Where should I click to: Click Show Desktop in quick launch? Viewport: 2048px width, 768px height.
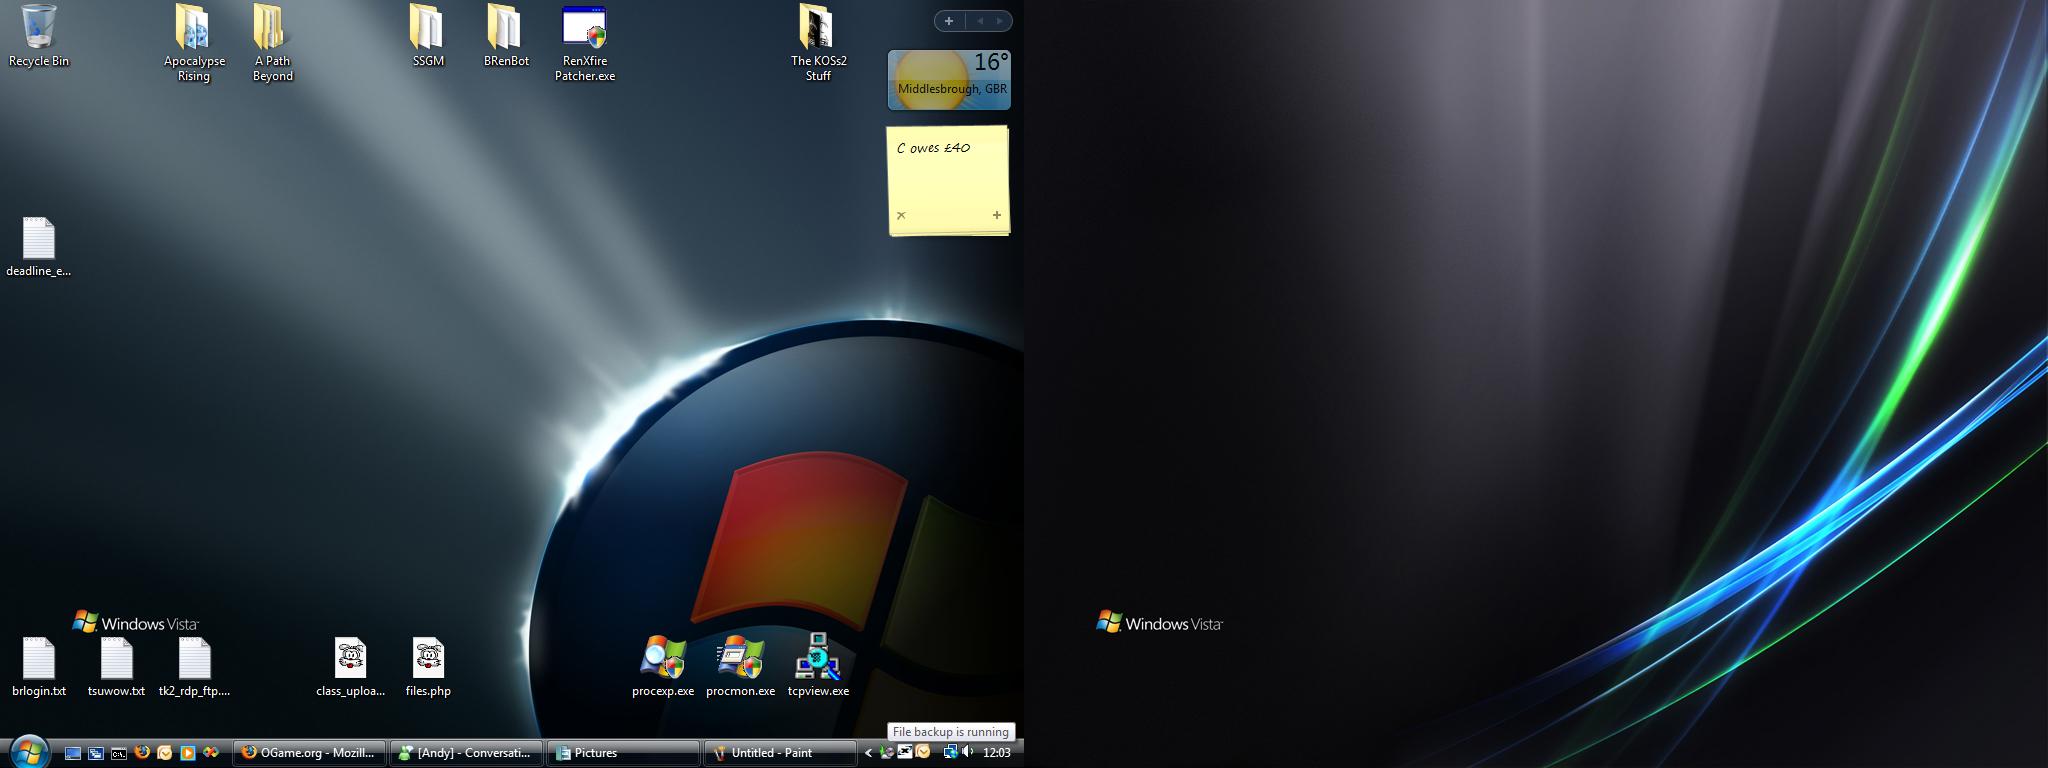(x=73, y=753)
